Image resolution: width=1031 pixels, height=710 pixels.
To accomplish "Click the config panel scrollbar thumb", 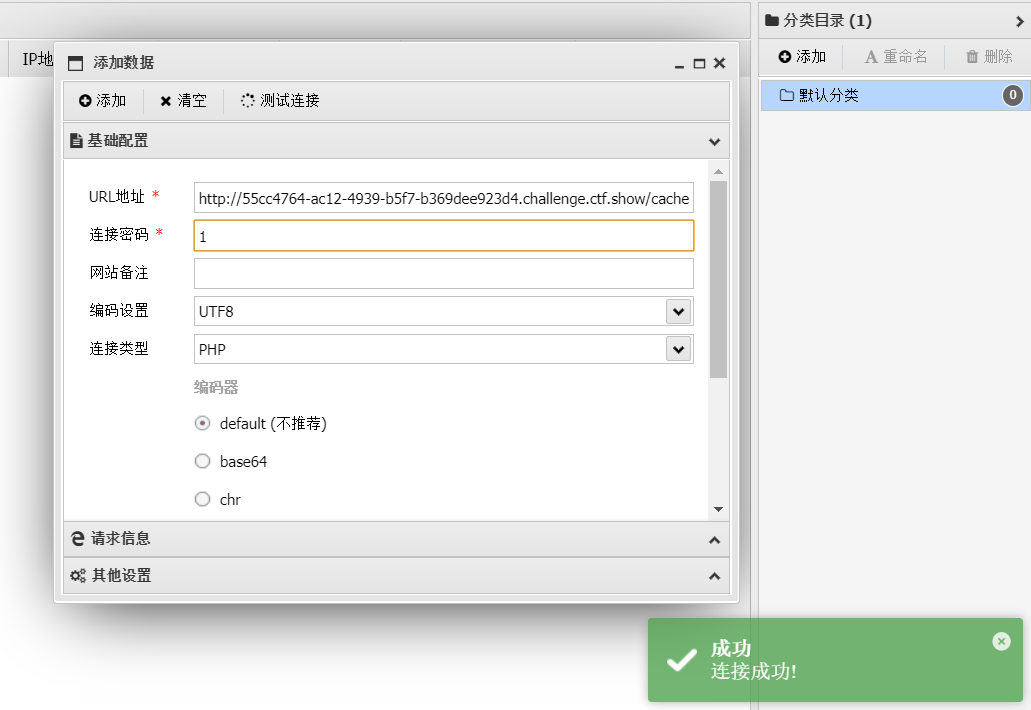I will [x=718, y=279].
